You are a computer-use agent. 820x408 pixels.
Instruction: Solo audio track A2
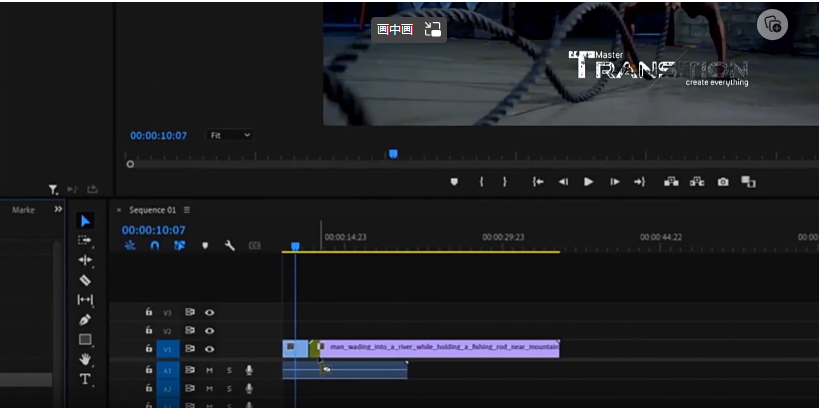click(x=229, y=389)
